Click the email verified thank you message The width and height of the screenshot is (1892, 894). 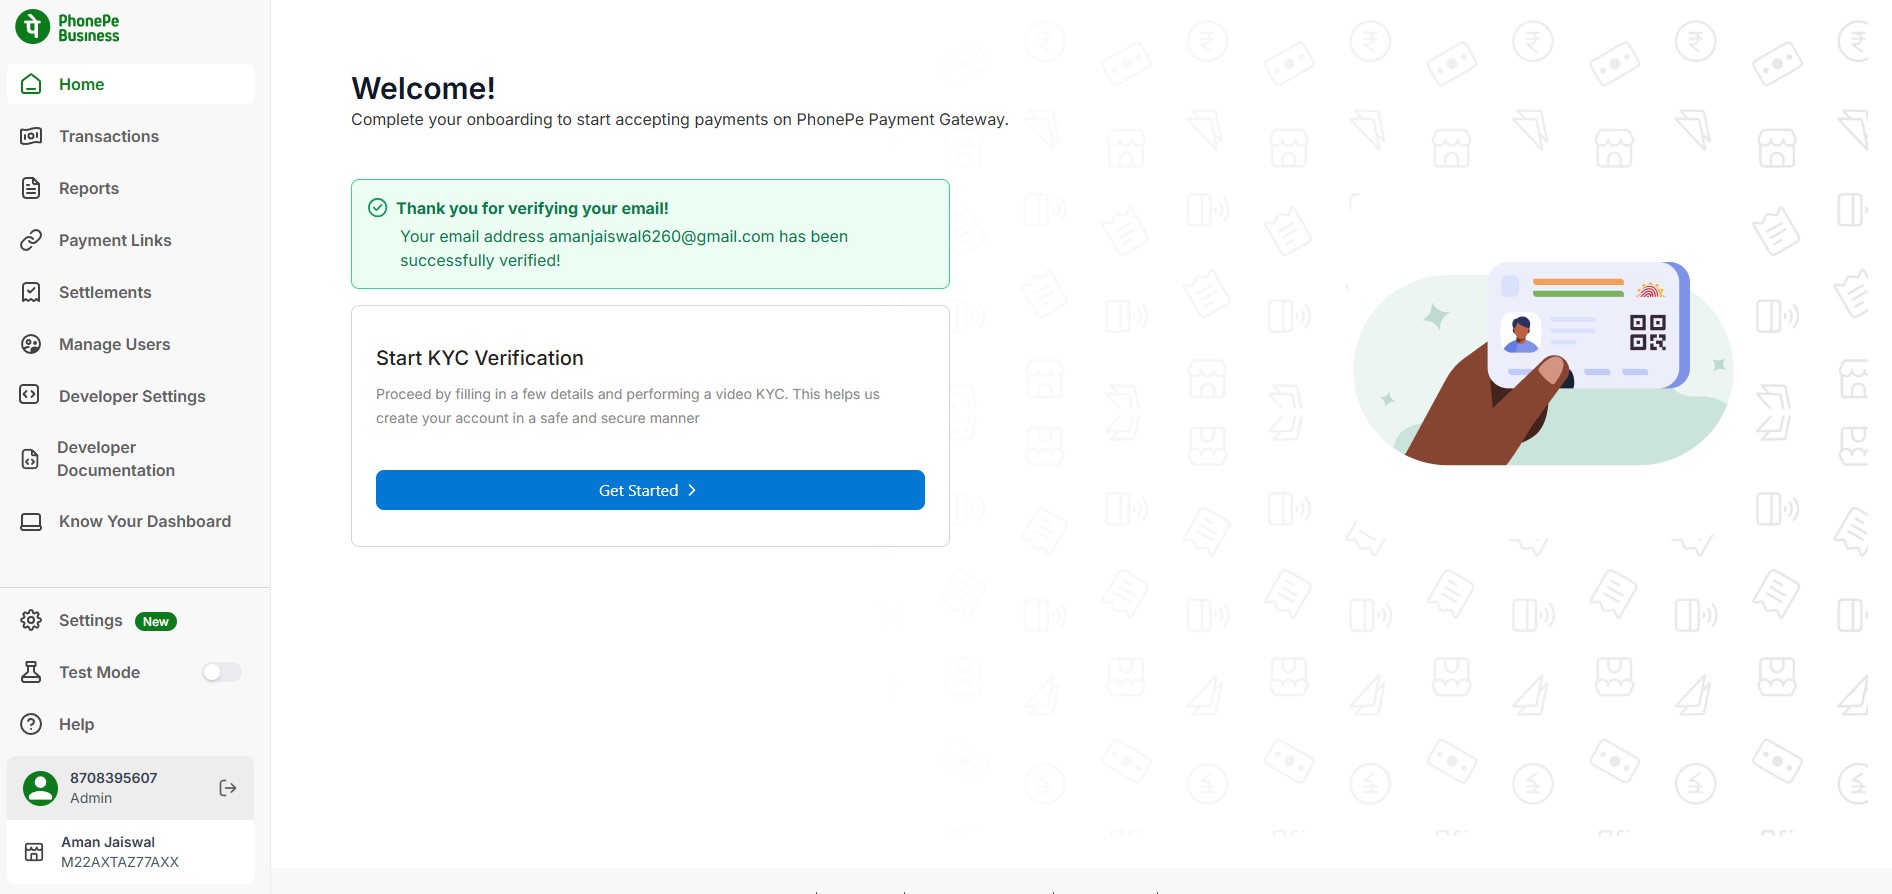coord(650,234)
